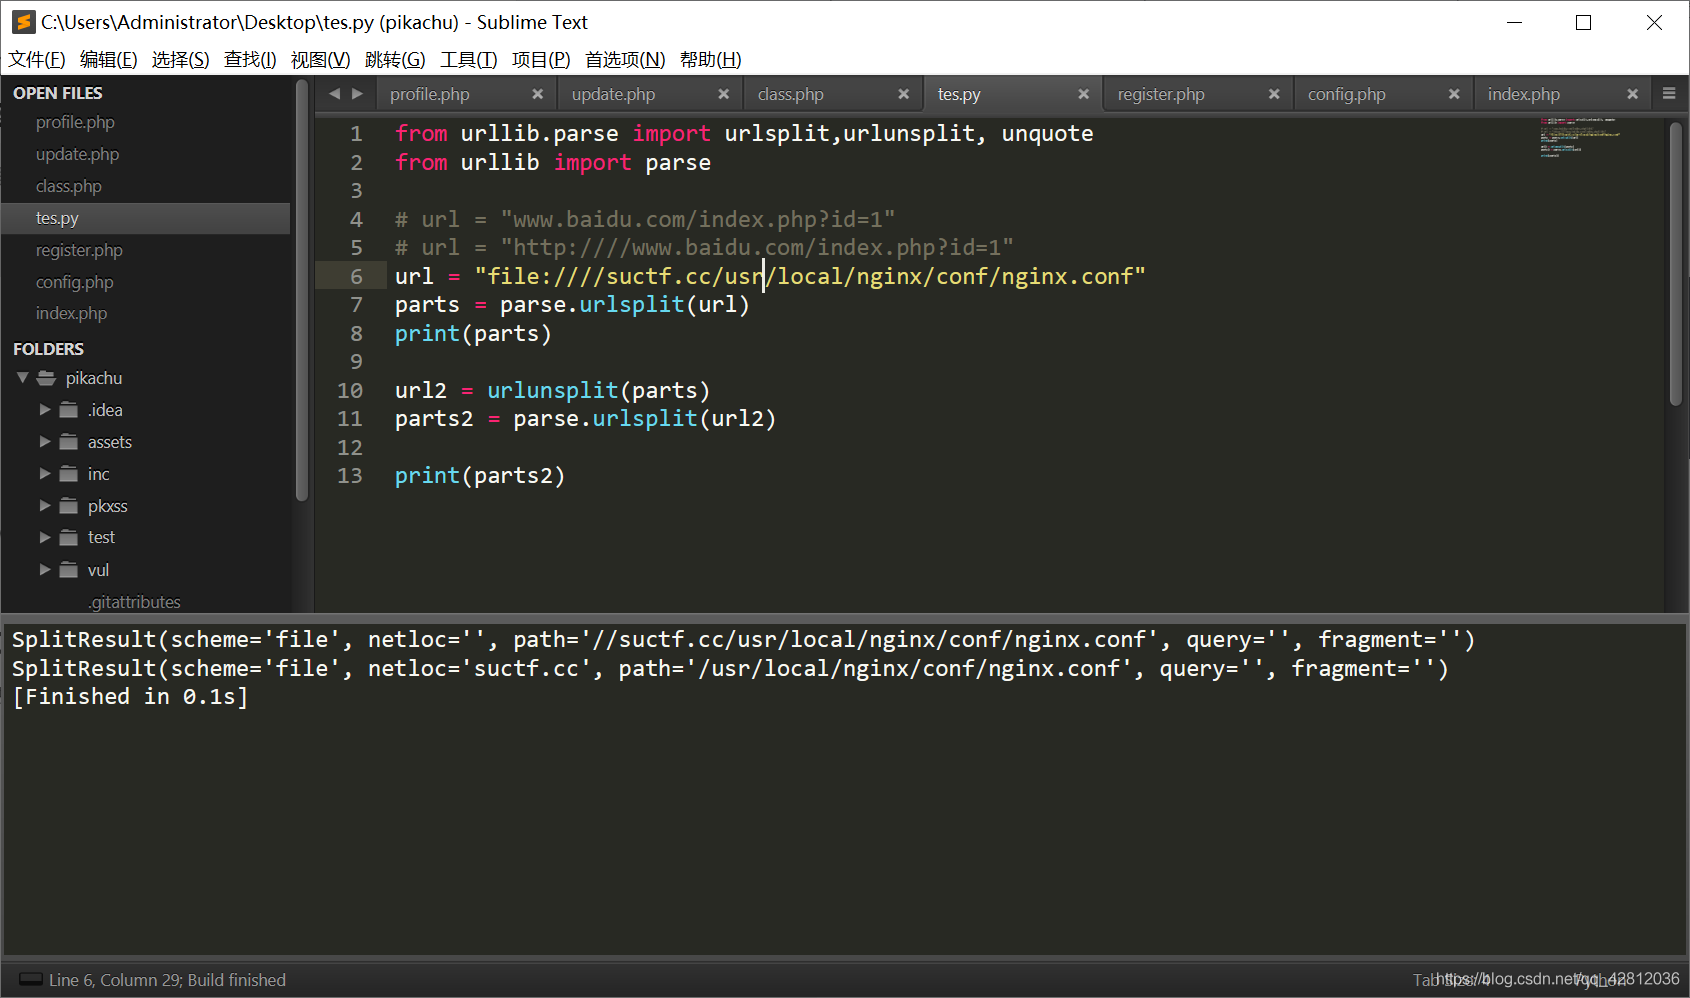Click the .idea folder icon
The image size is (1690, 998).
tap(69, 410)
